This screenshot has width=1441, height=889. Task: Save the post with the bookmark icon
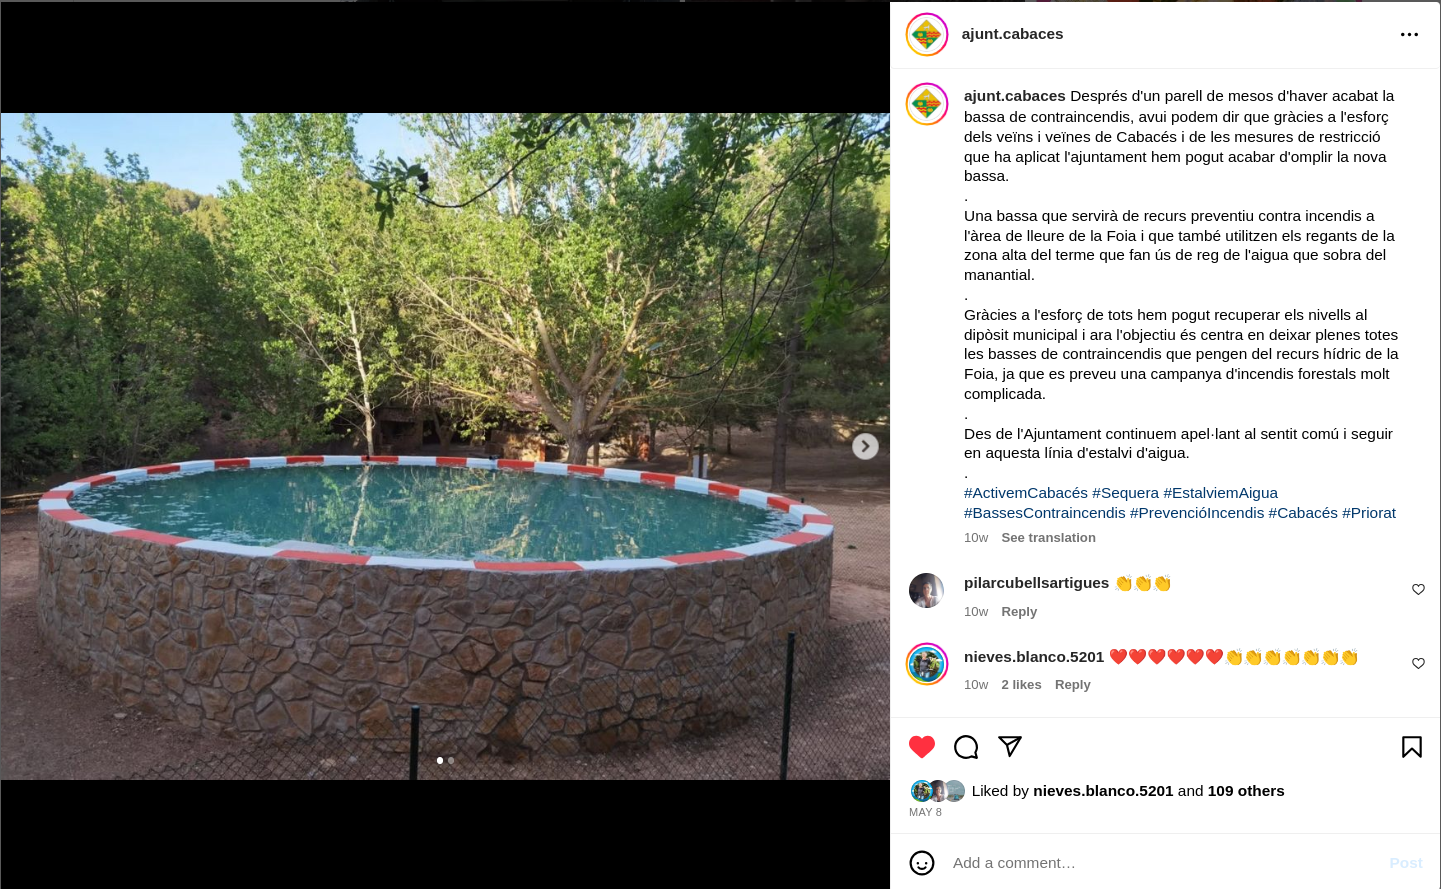1412,747
